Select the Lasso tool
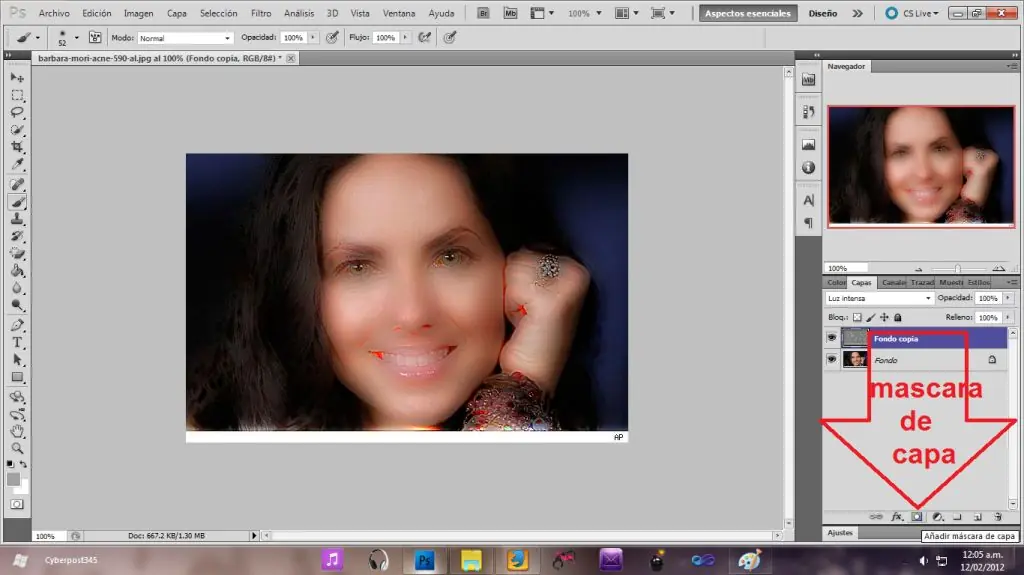 pyautogui.click(x=17, y=112)
